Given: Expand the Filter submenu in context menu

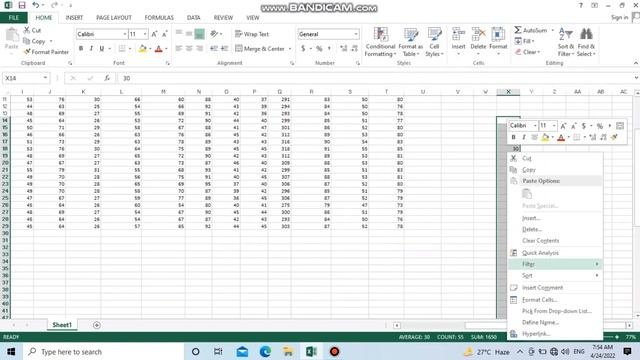Looking at the screenshot, I should point(555,264).
